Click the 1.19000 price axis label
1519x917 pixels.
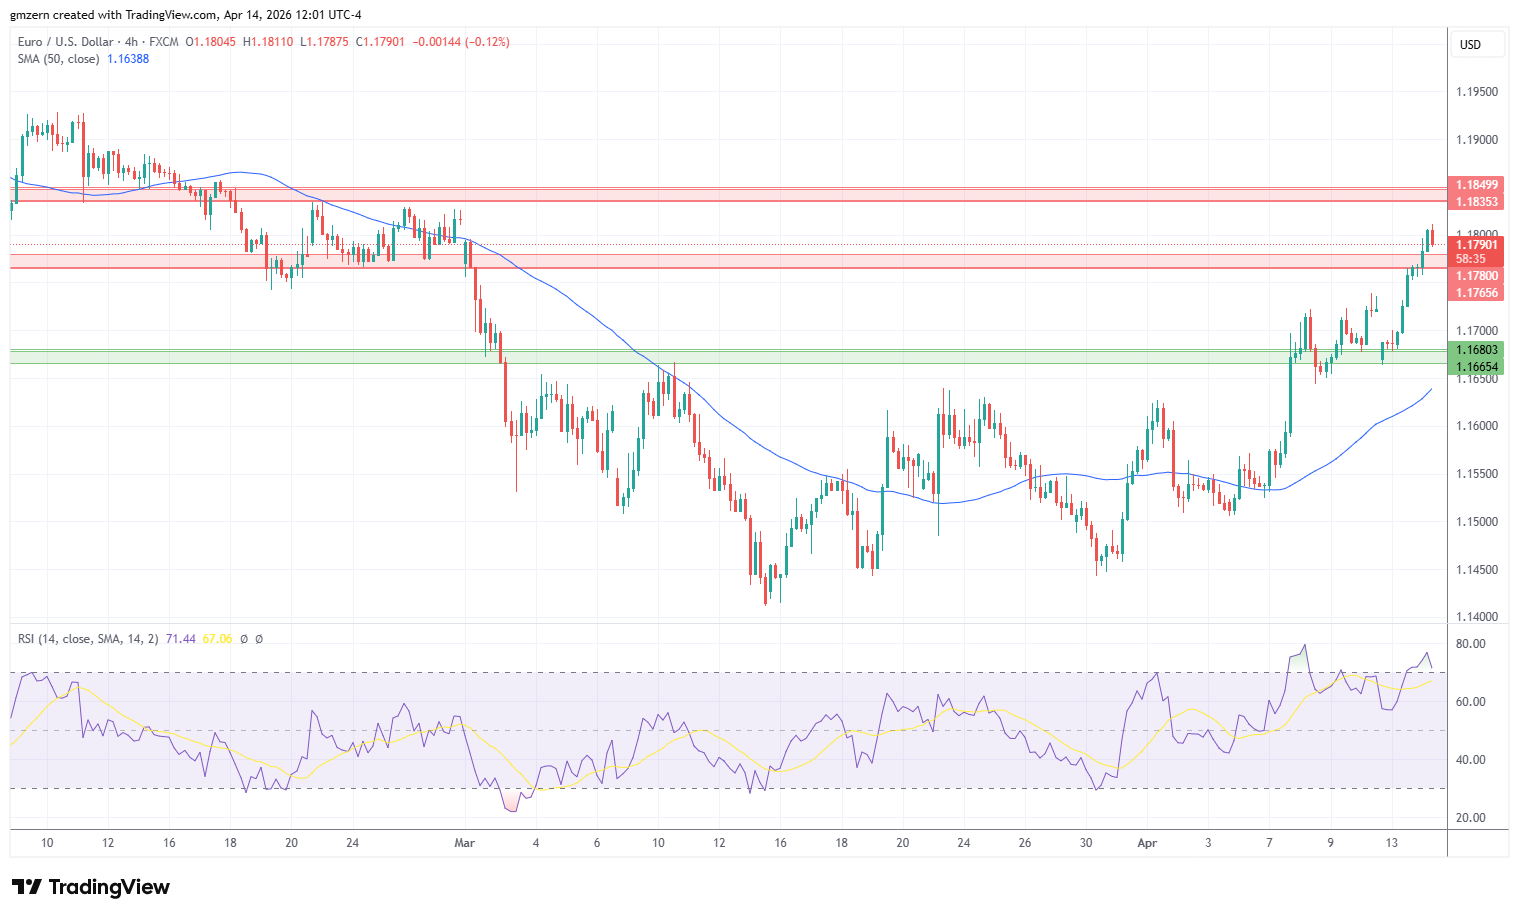tap(1477, 140)
